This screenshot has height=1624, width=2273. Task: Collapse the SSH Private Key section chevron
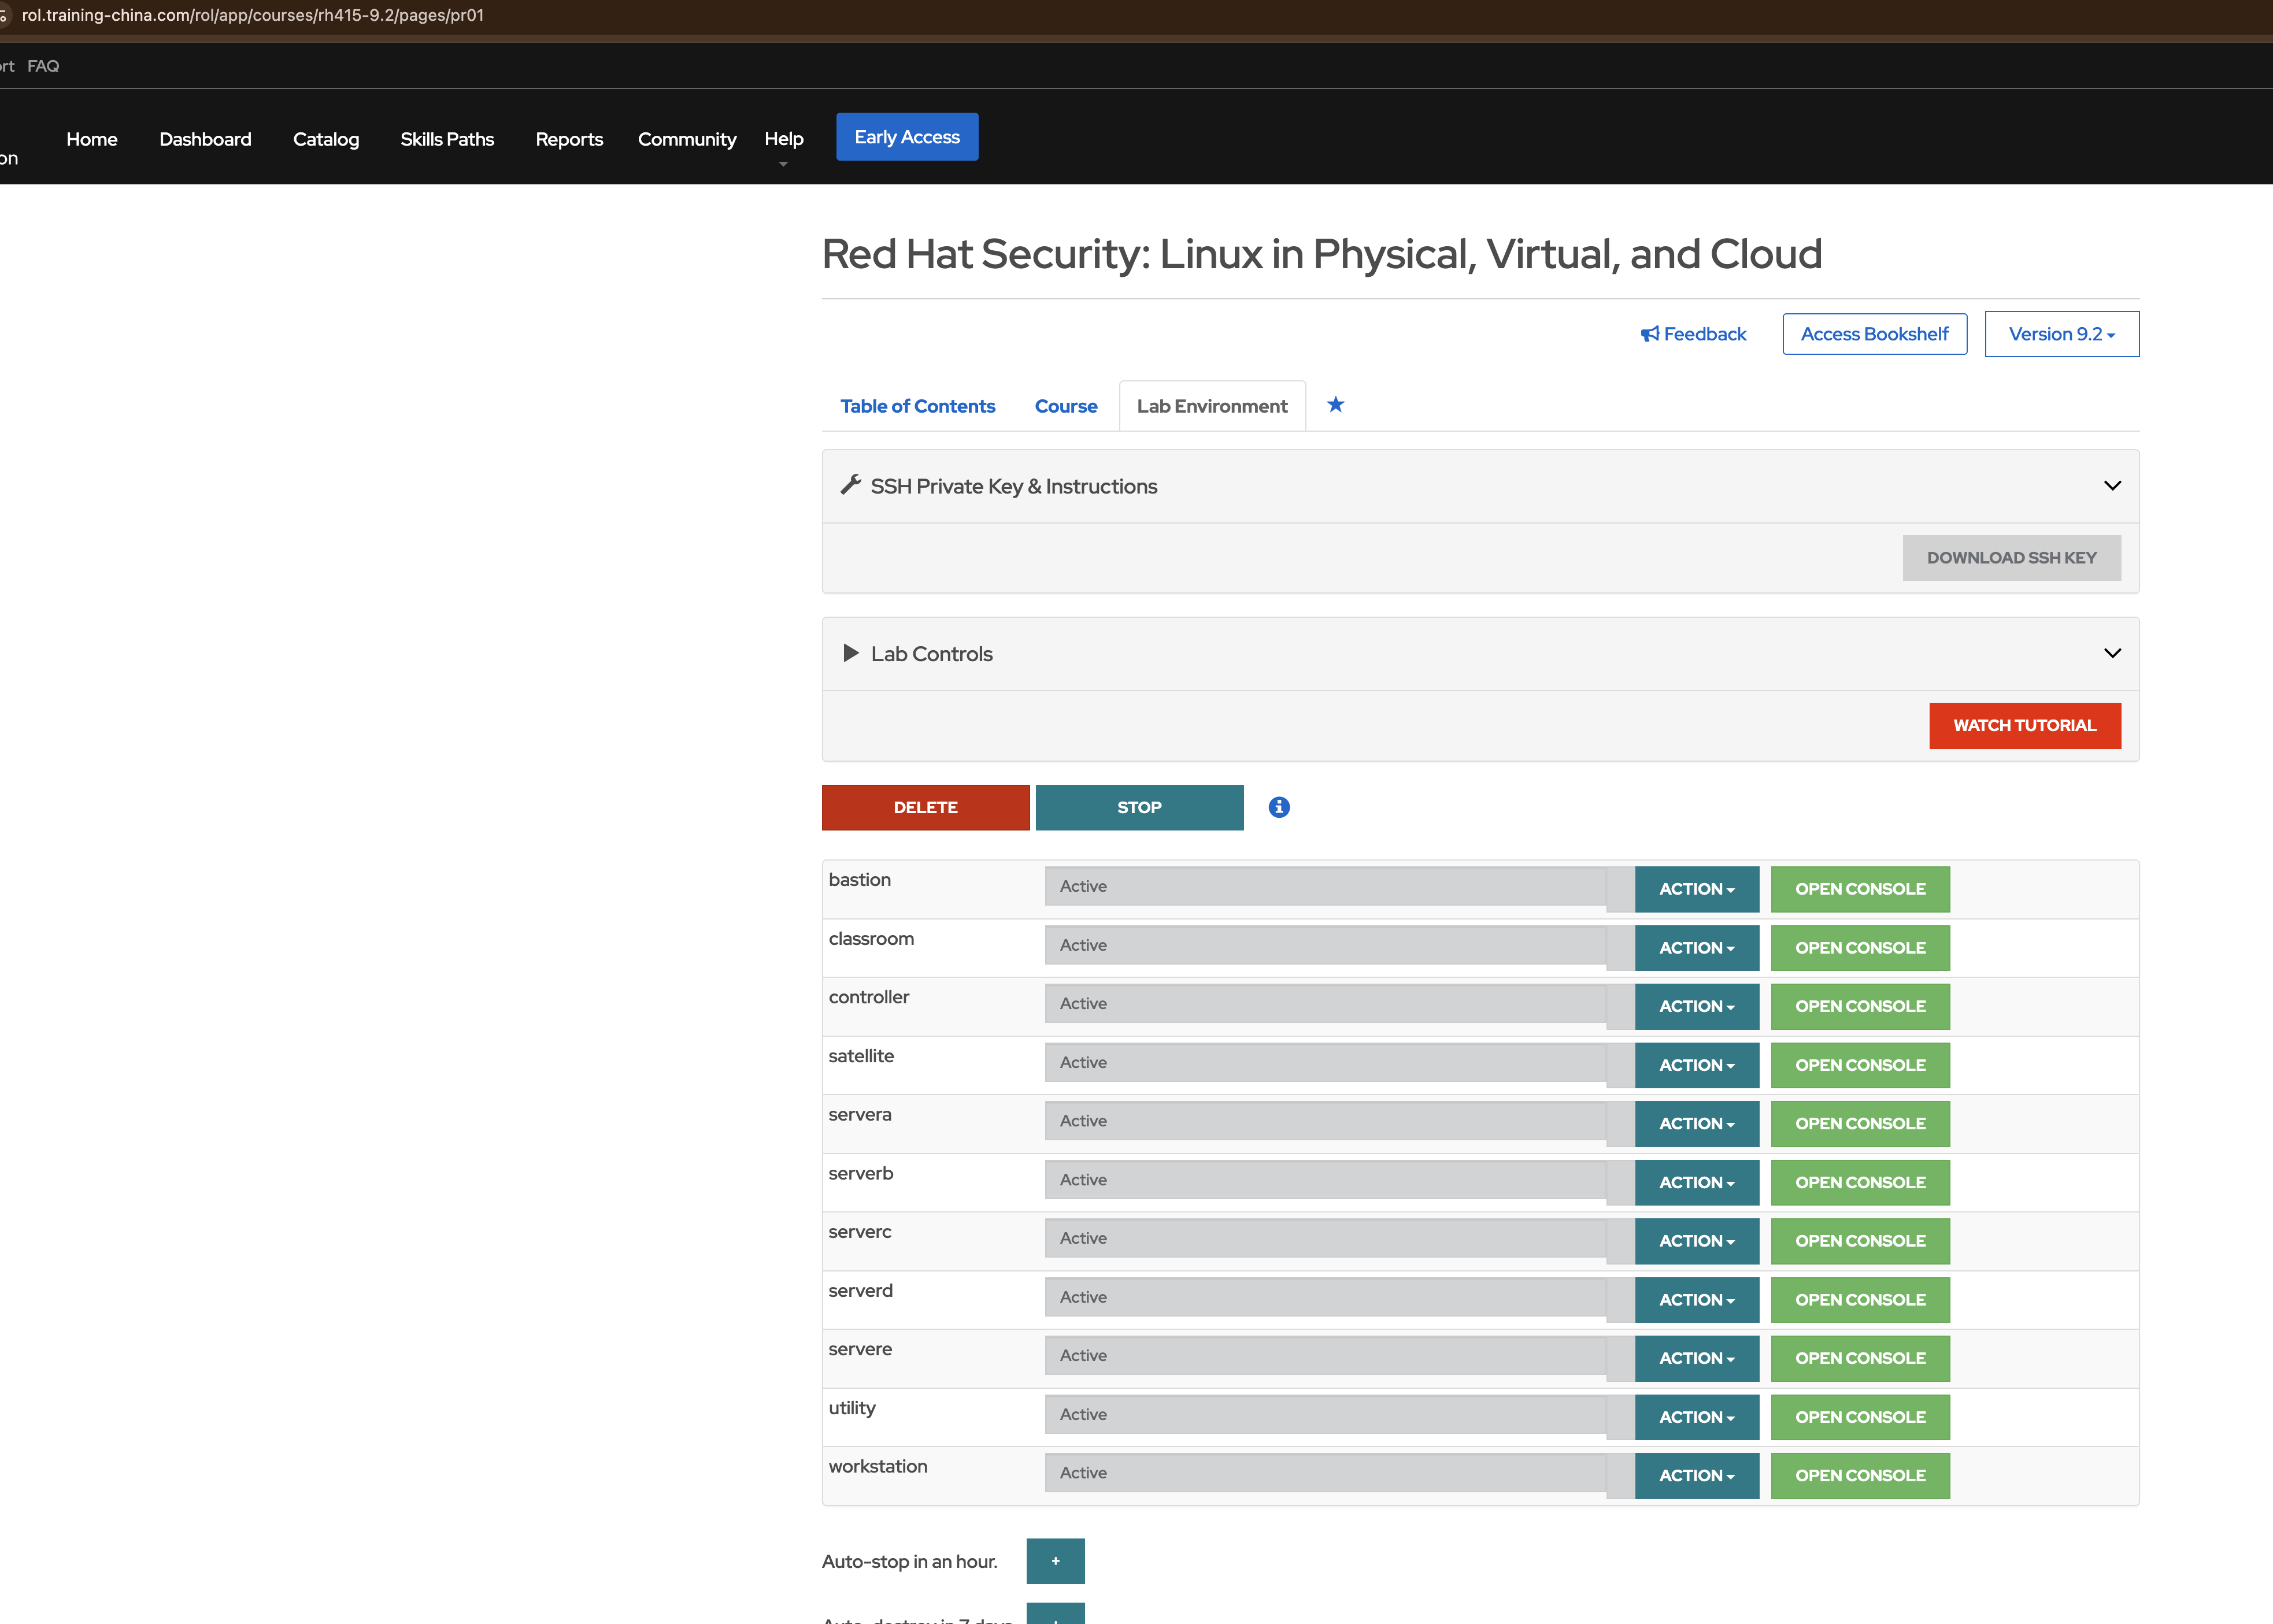point(2112,485)
